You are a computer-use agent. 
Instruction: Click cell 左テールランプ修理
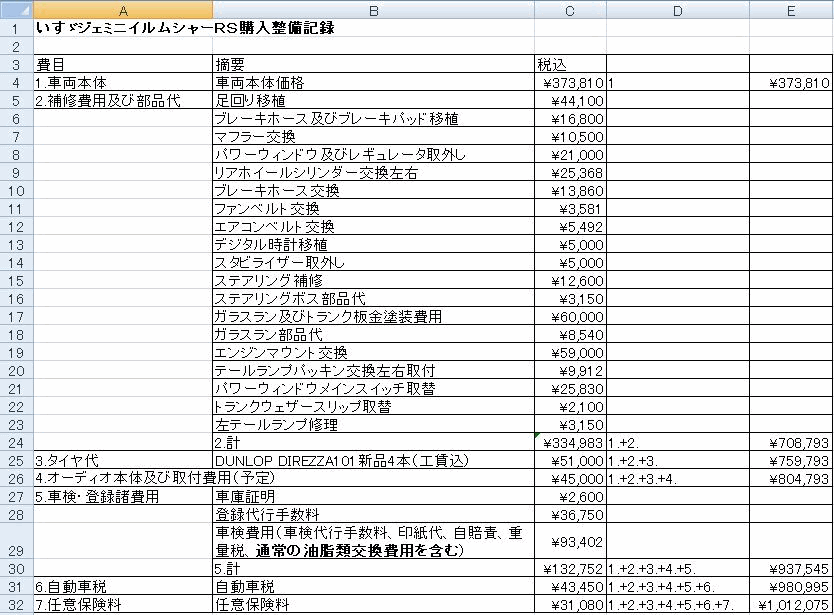point(373,425)
